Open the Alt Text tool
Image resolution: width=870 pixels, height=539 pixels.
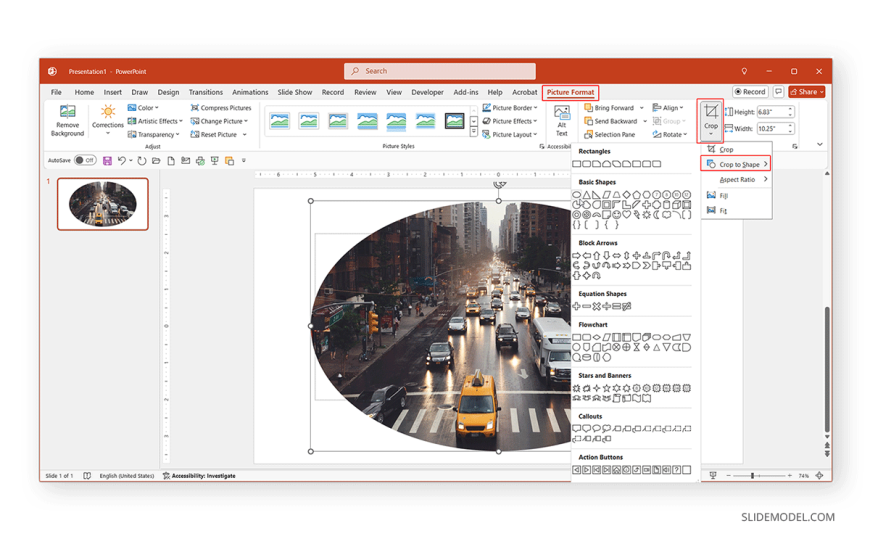click(562, 121)
